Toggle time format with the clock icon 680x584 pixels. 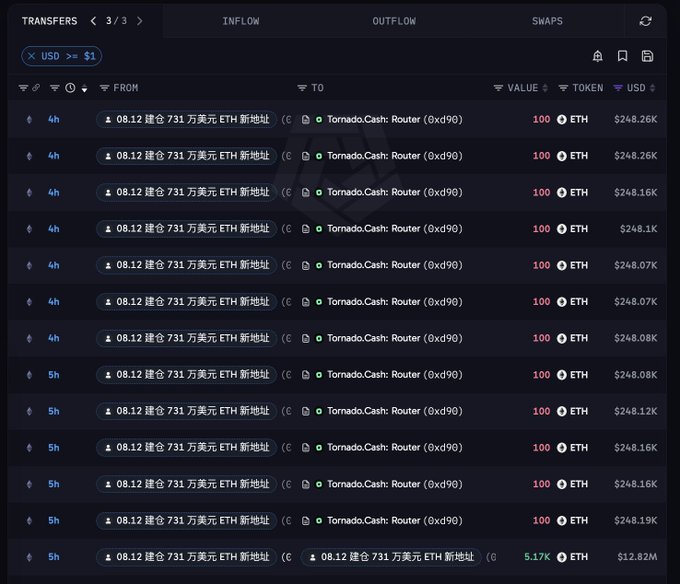pos(70,88)
